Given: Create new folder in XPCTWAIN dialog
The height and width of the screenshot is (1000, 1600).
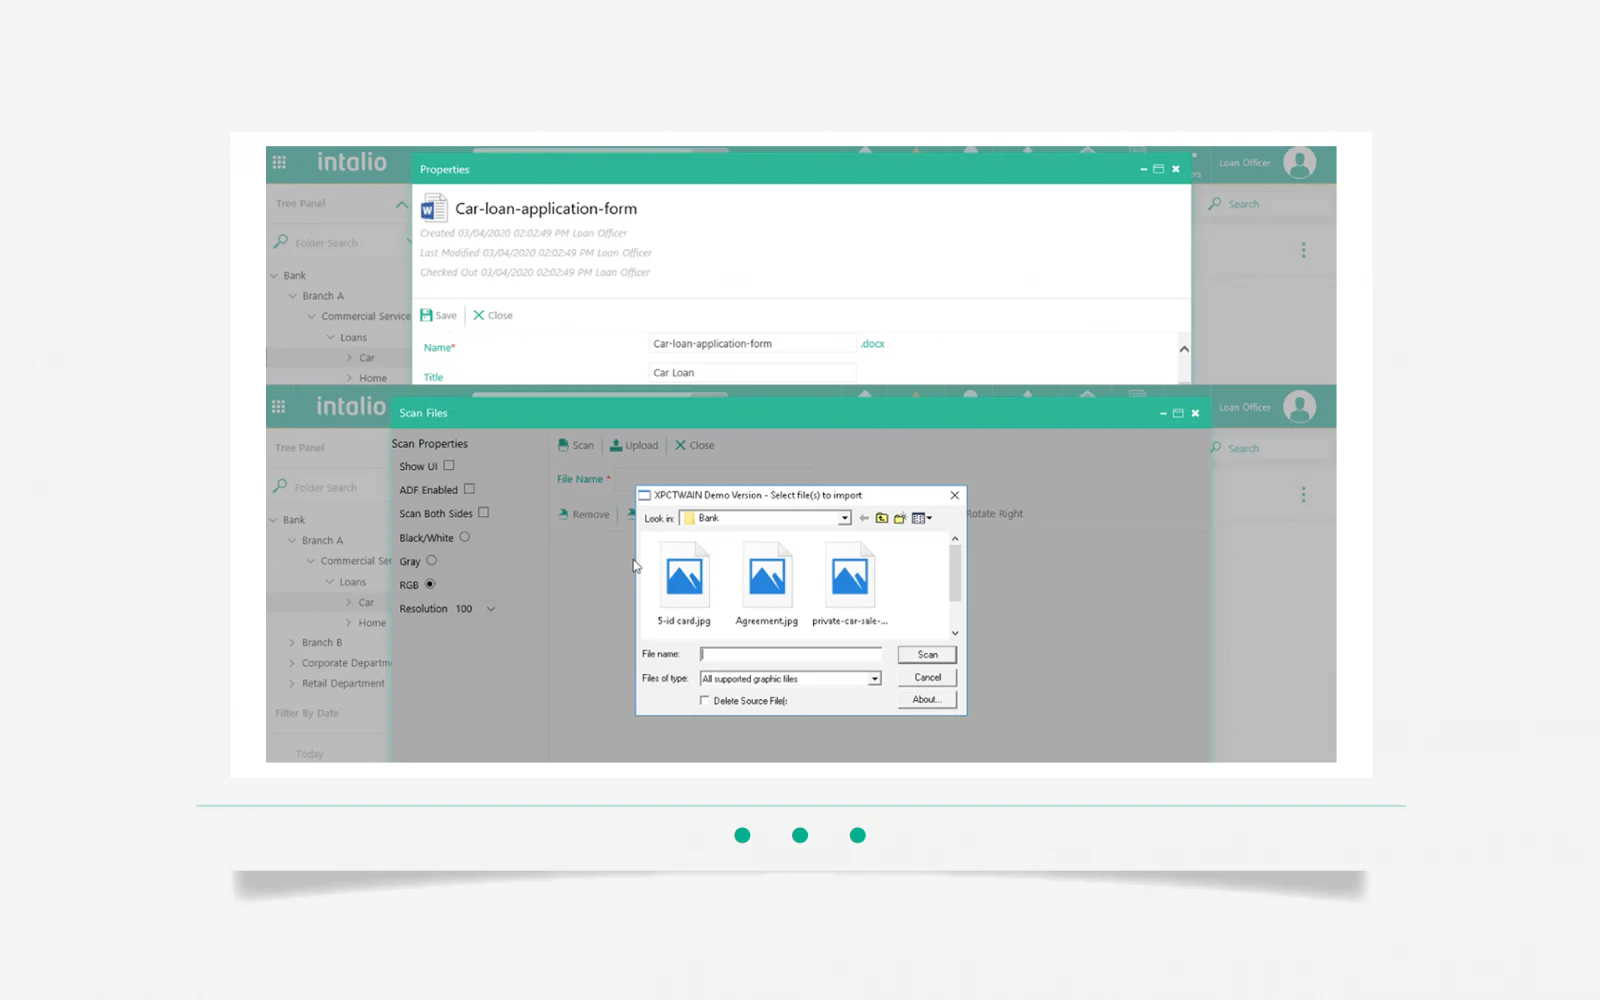Looking at the screenshot, I should click(900, 518).
